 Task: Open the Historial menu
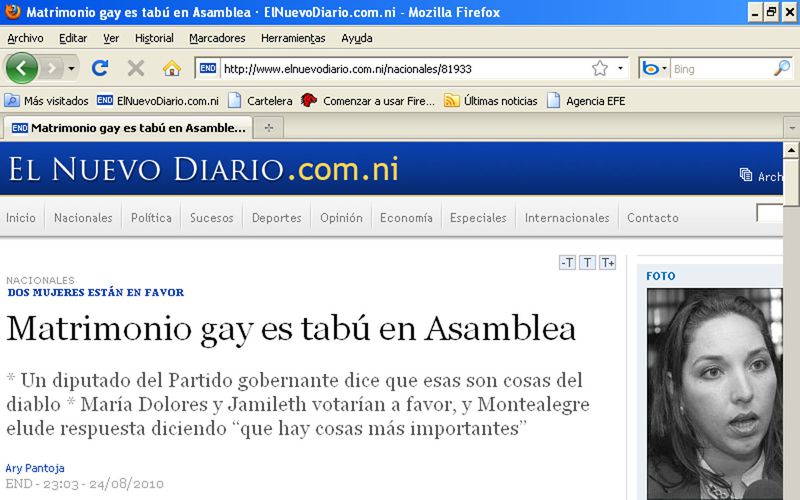tap(154, 38)
